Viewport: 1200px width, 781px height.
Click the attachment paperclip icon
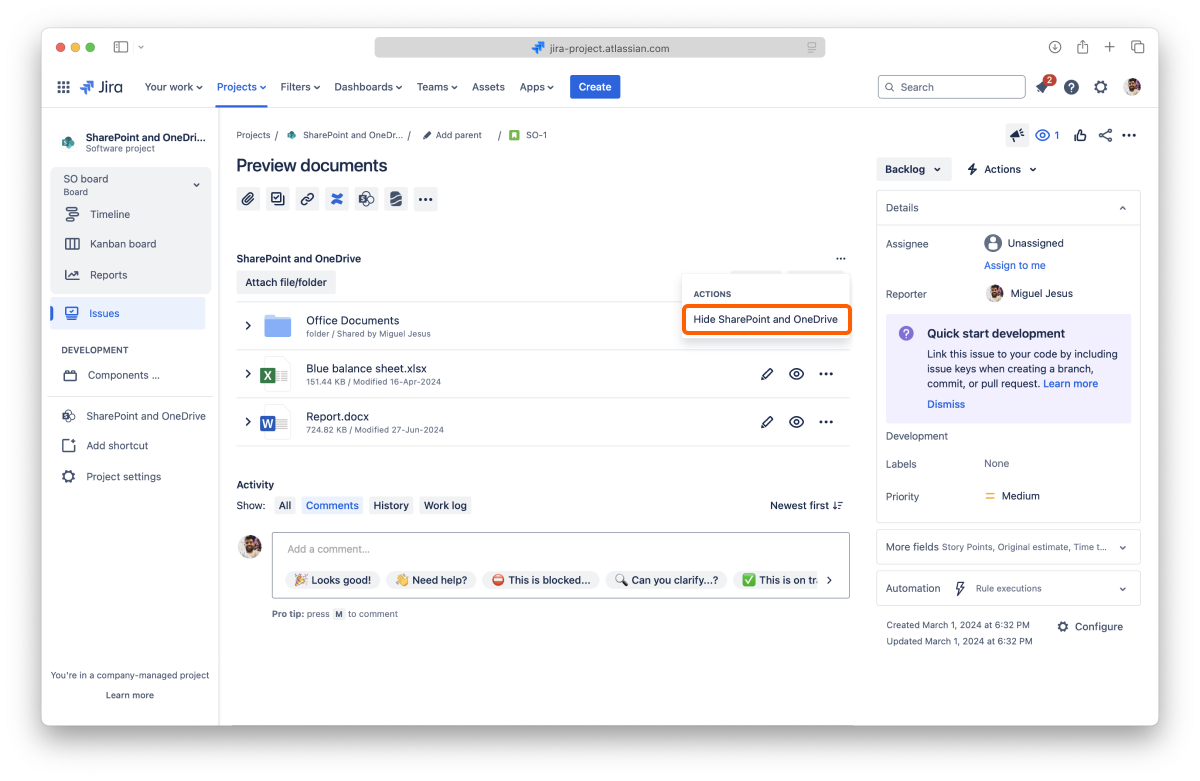248,199
